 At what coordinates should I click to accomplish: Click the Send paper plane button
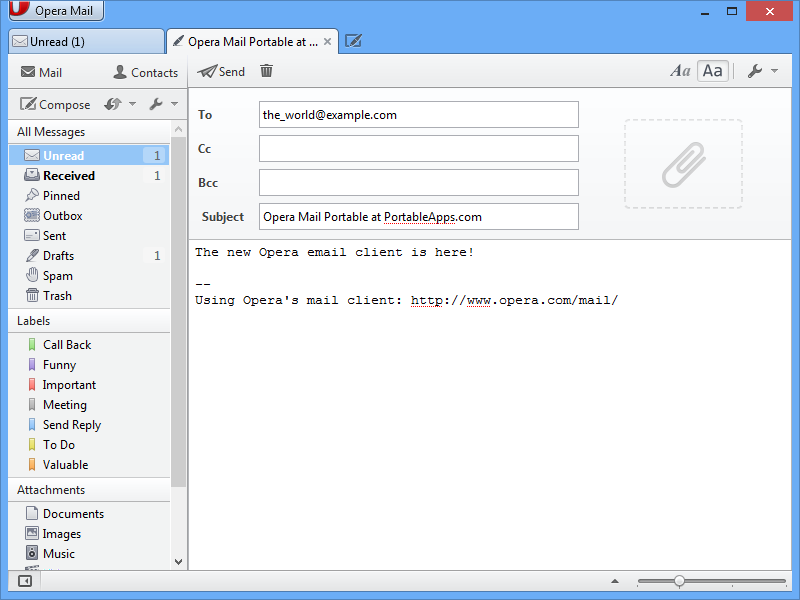221,72
